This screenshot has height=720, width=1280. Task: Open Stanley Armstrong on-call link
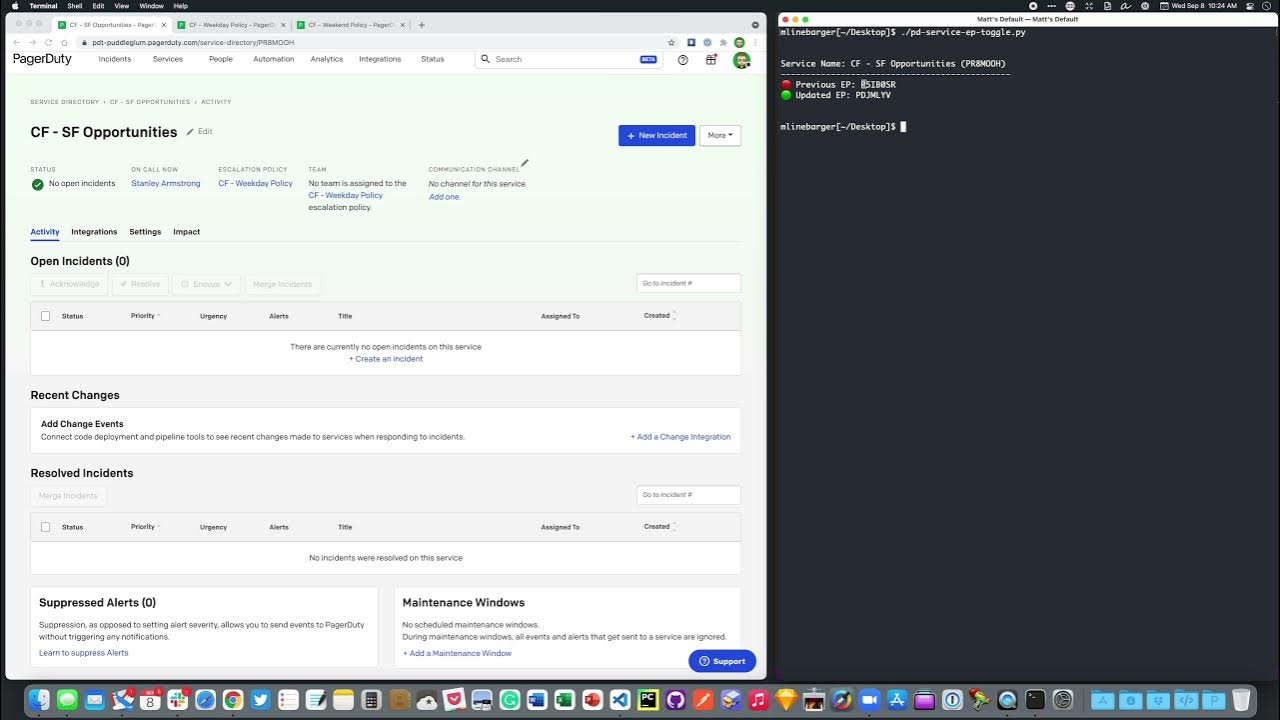(x=166, y=184)
